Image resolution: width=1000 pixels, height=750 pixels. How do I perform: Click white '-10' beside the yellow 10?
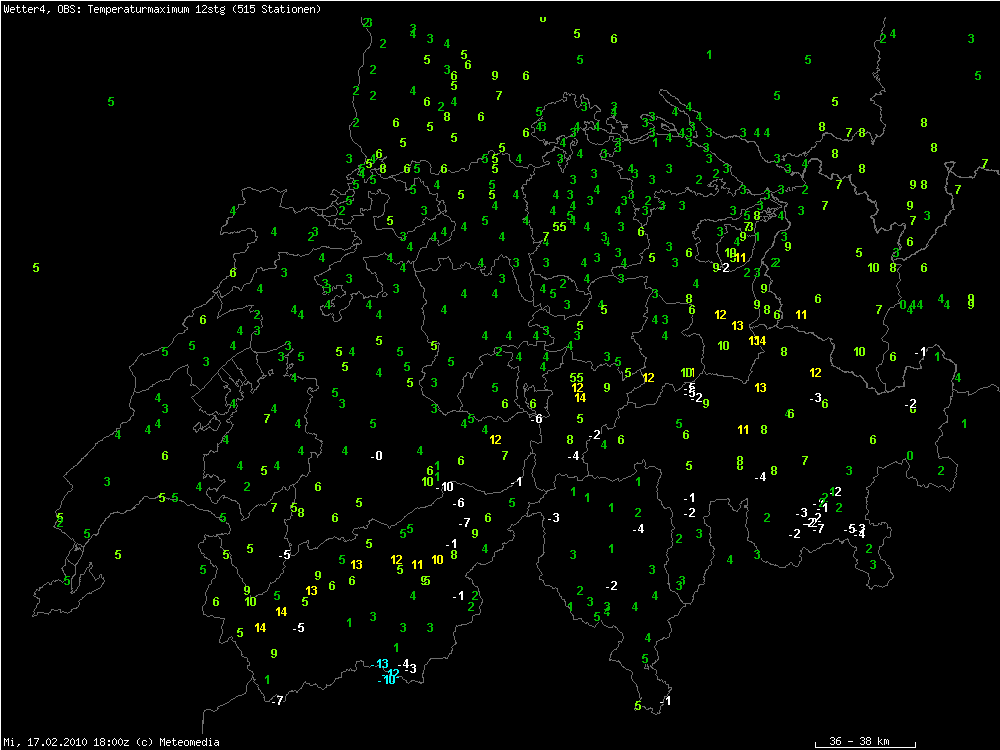(445, 487)
